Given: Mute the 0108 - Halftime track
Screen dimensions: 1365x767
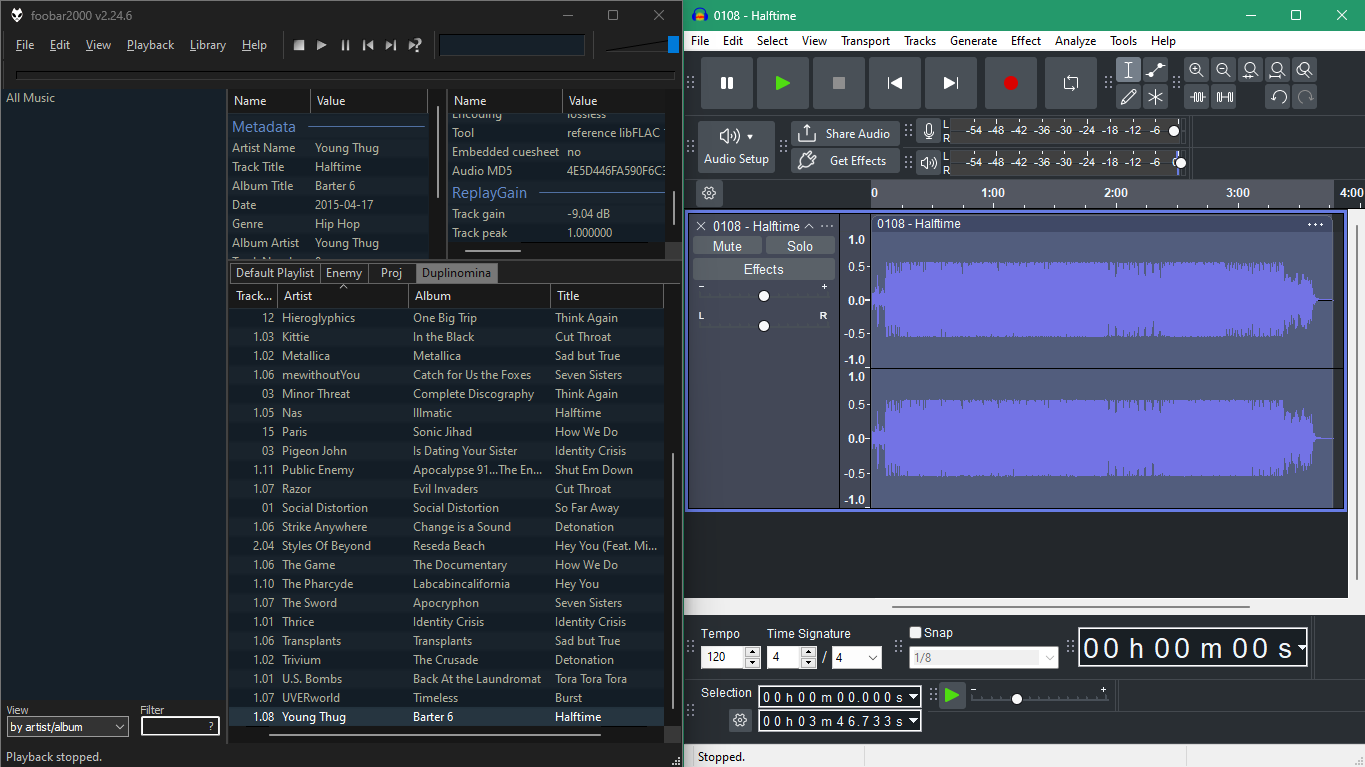Looking at the screenshot, I should (x=727, y=246).
